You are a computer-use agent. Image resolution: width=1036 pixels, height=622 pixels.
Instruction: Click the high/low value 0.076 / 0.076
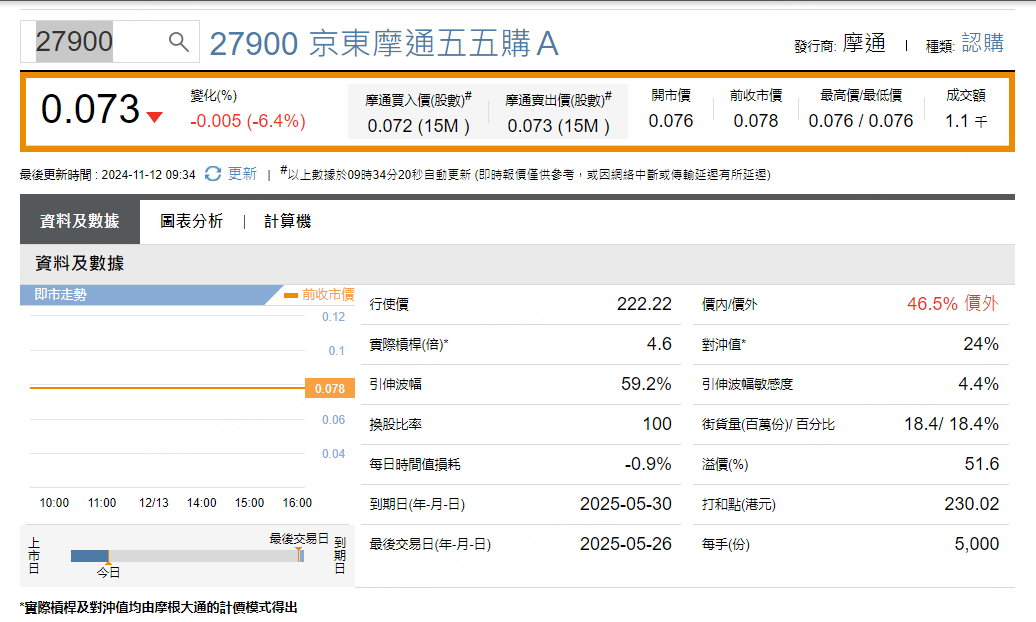coord(861,121)
